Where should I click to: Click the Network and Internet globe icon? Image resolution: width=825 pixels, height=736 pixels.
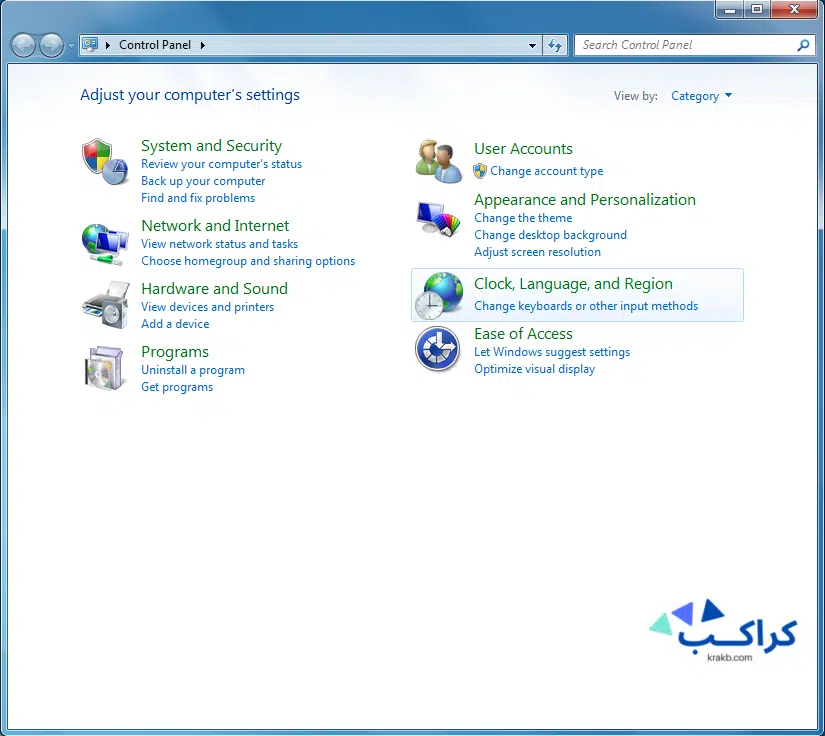tap(105, 244)
